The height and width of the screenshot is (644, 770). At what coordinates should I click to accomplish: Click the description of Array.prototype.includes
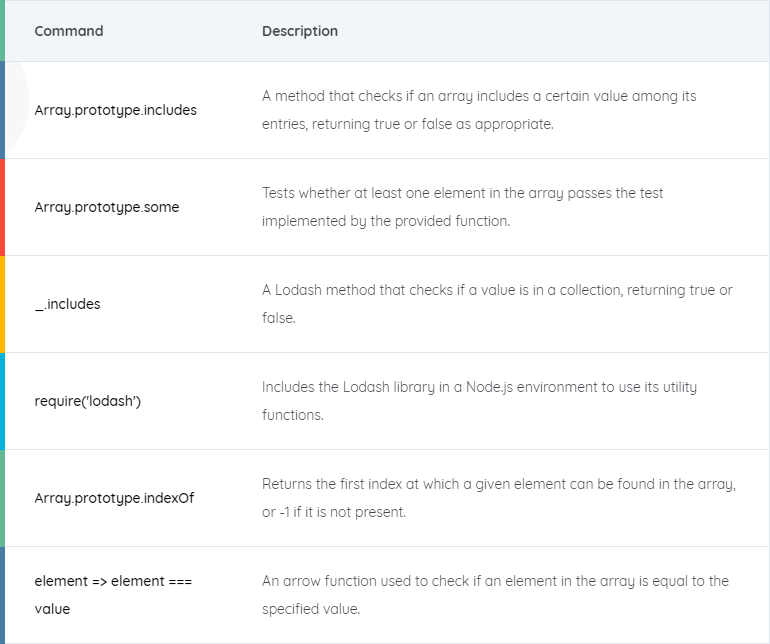click(479, 110)
